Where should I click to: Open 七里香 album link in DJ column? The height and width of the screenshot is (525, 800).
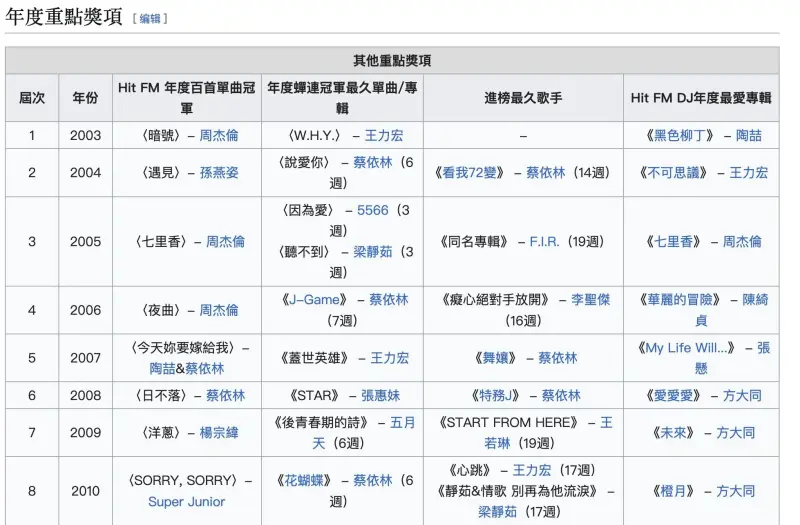[673, 241]
